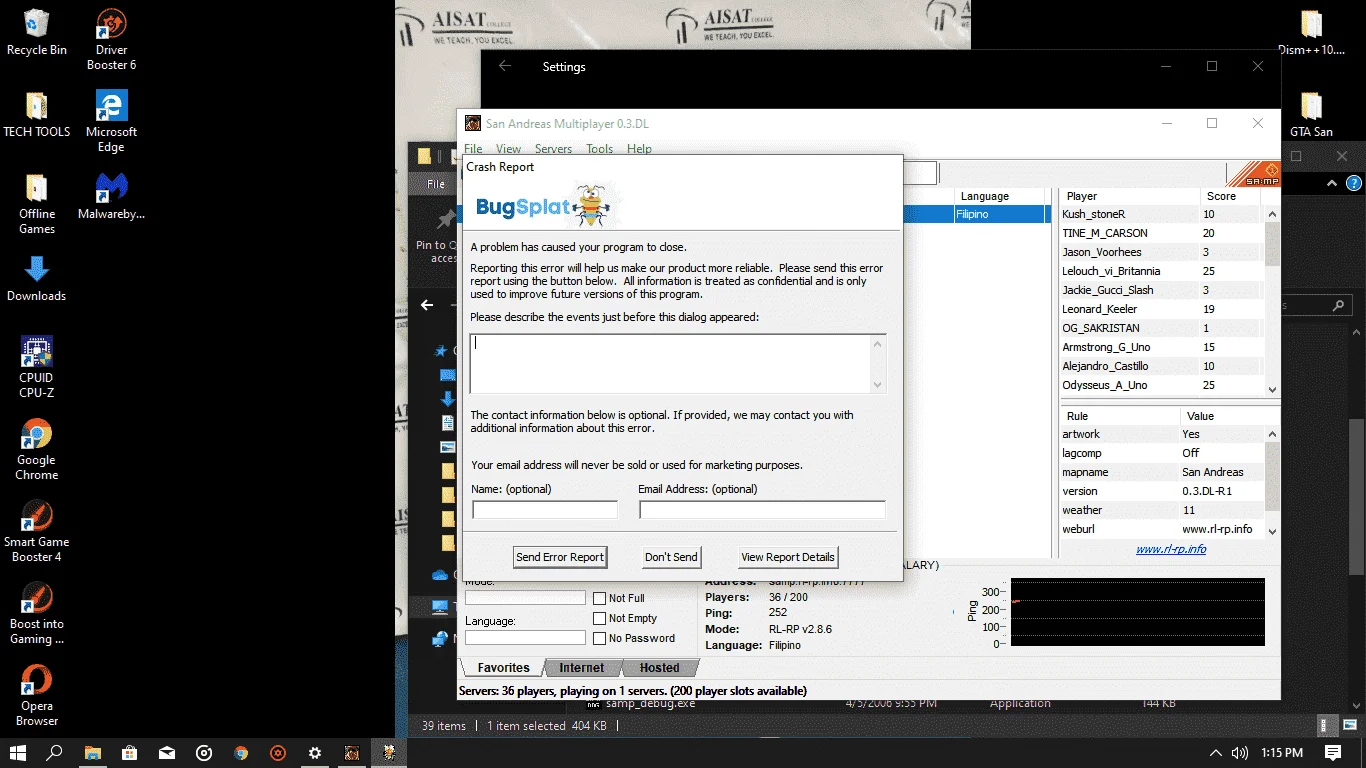
Task: Open Settings gear in taskbar
Action: click(315, 753)
